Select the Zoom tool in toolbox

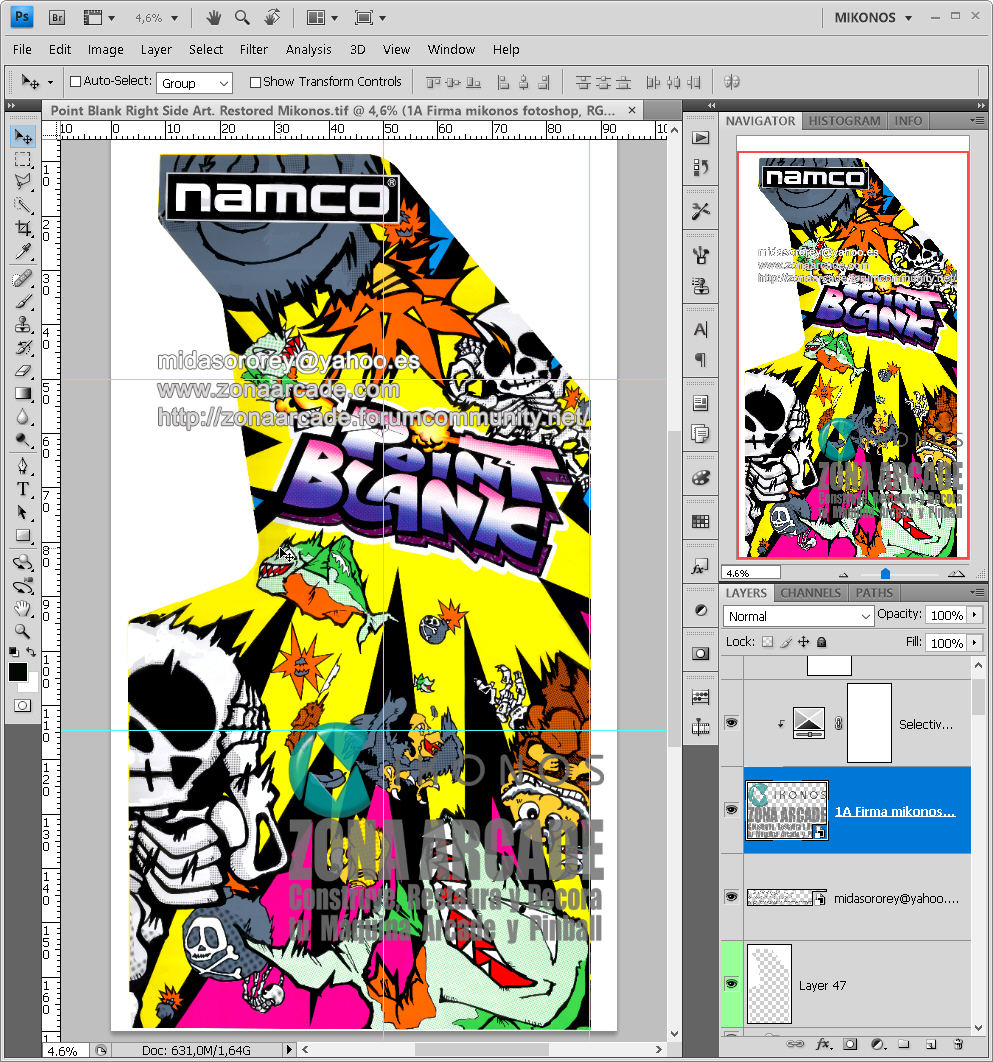coord(23,631)
